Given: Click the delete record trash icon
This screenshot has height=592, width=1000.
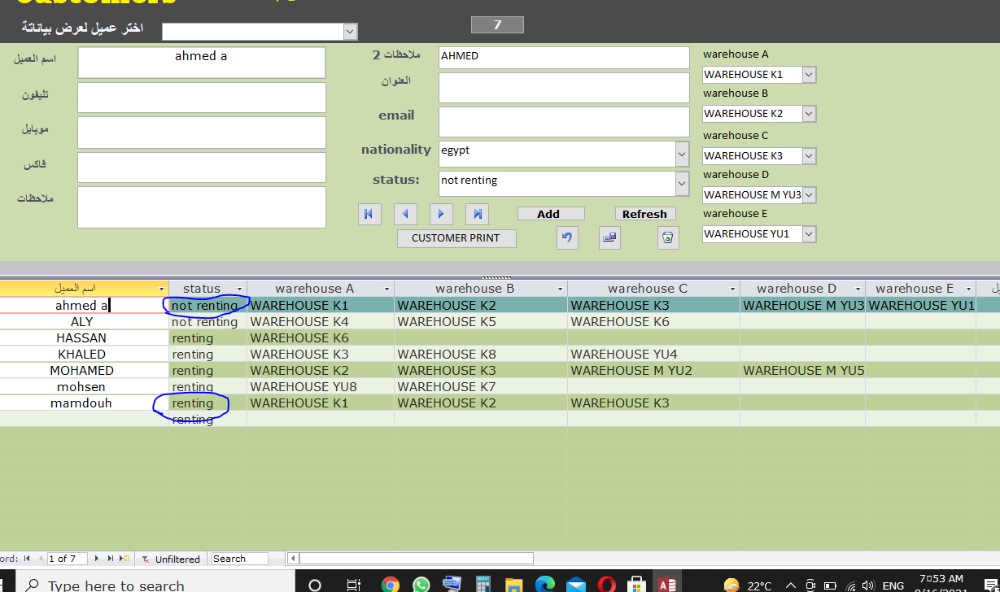Looking at the screenshot, I should click(668, 238).
